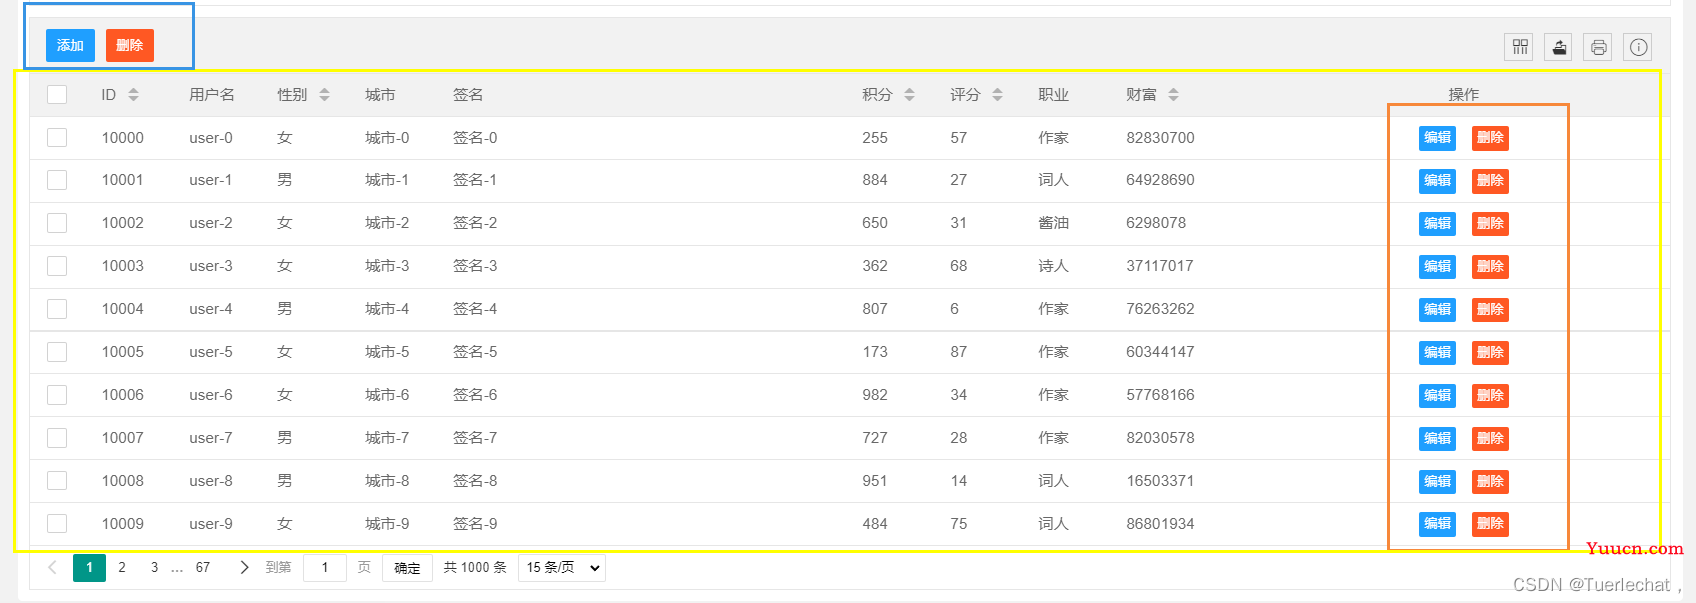Edit the user-5 row
1696x603 pixels.
[x=1437, y=353]
